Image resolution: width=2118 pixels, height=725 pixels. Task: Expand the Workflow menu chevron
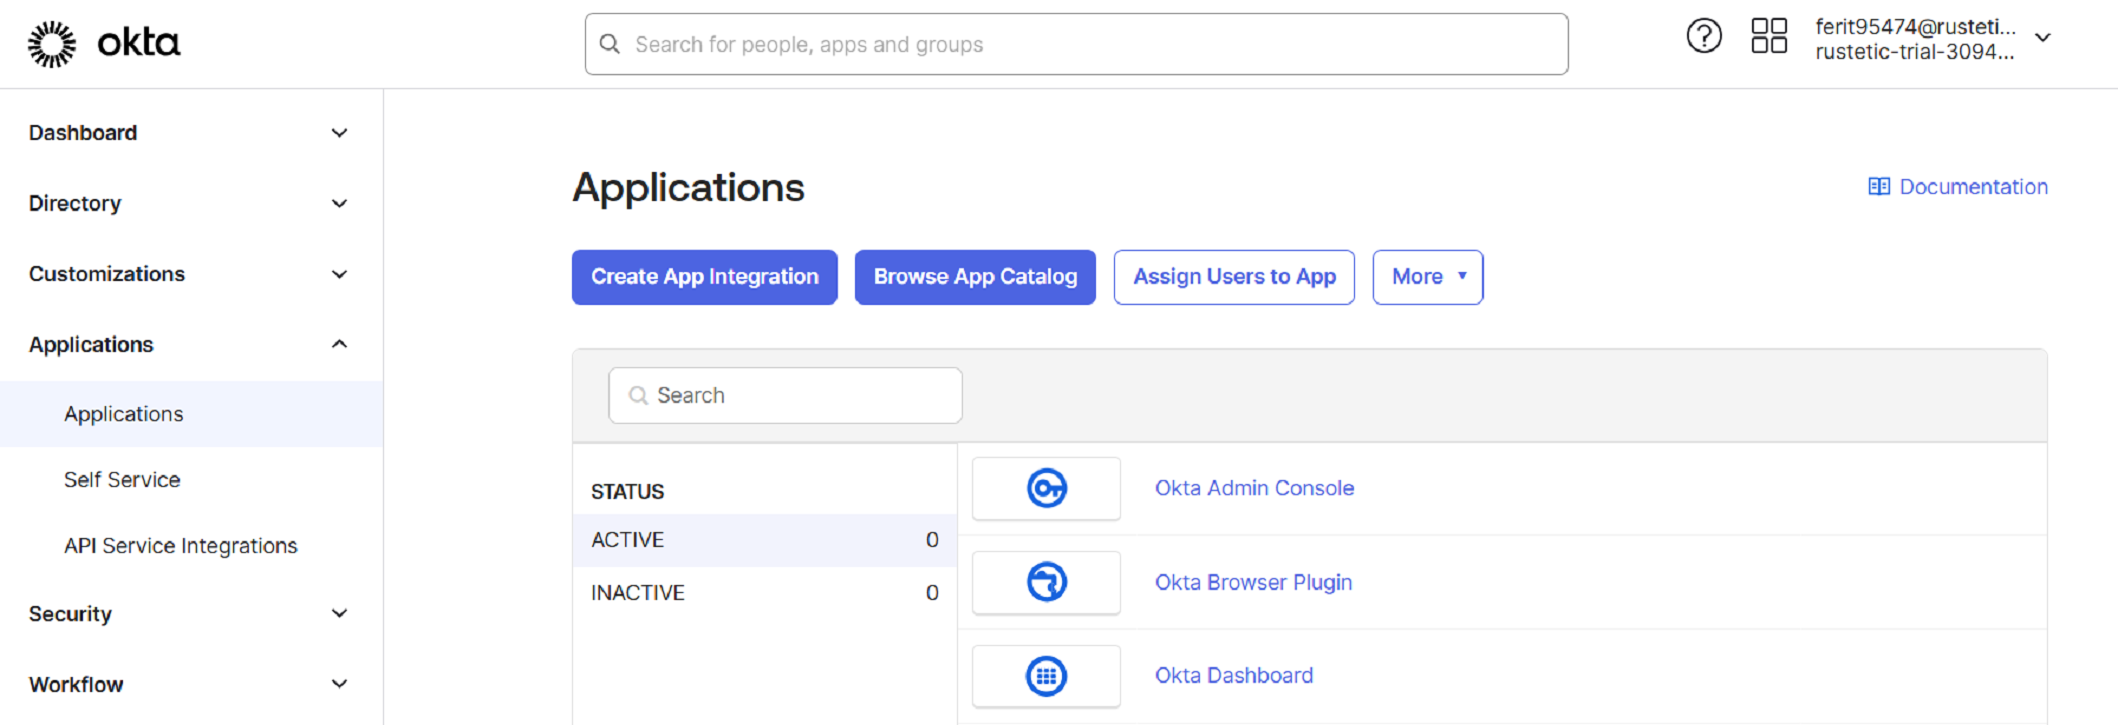click(x=340, y=684)
